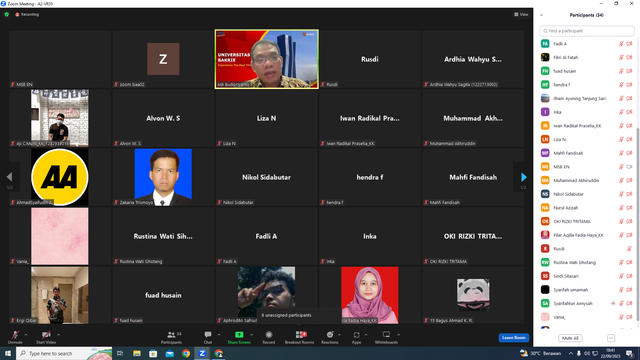
Task: Select the Adi Budipriyanto speaker video tile
Action: 267,59
